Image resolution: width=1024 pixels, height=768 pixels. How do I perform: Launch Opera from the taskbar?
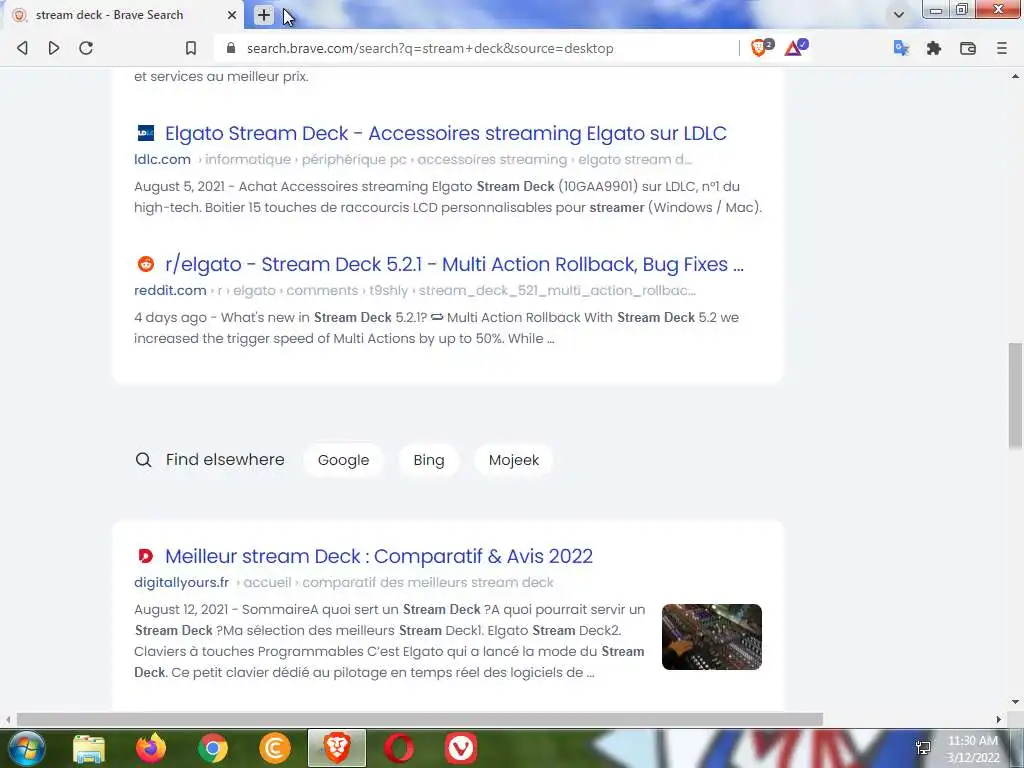pyautogui.click(x=398, y=748)
